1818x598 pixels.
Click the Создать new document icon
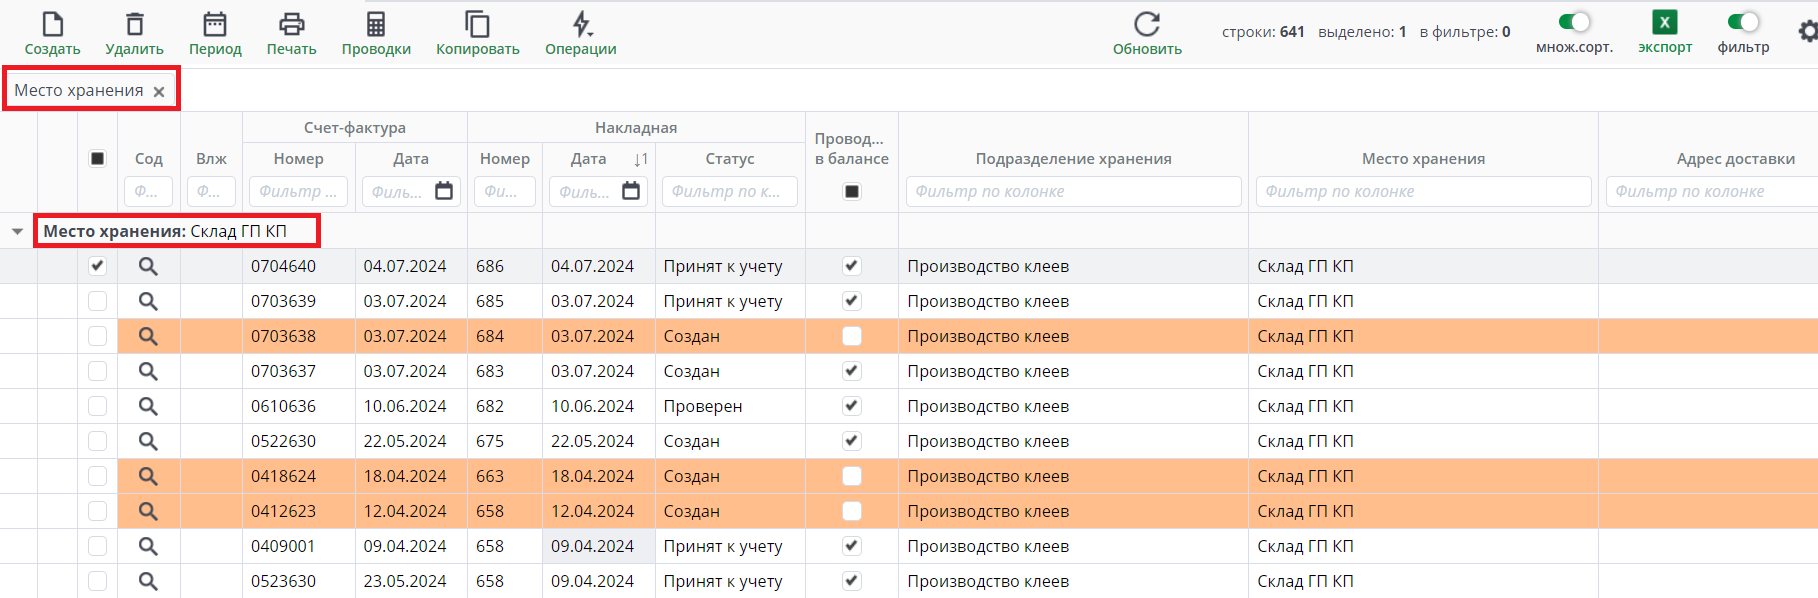click(x=52, y=24)
